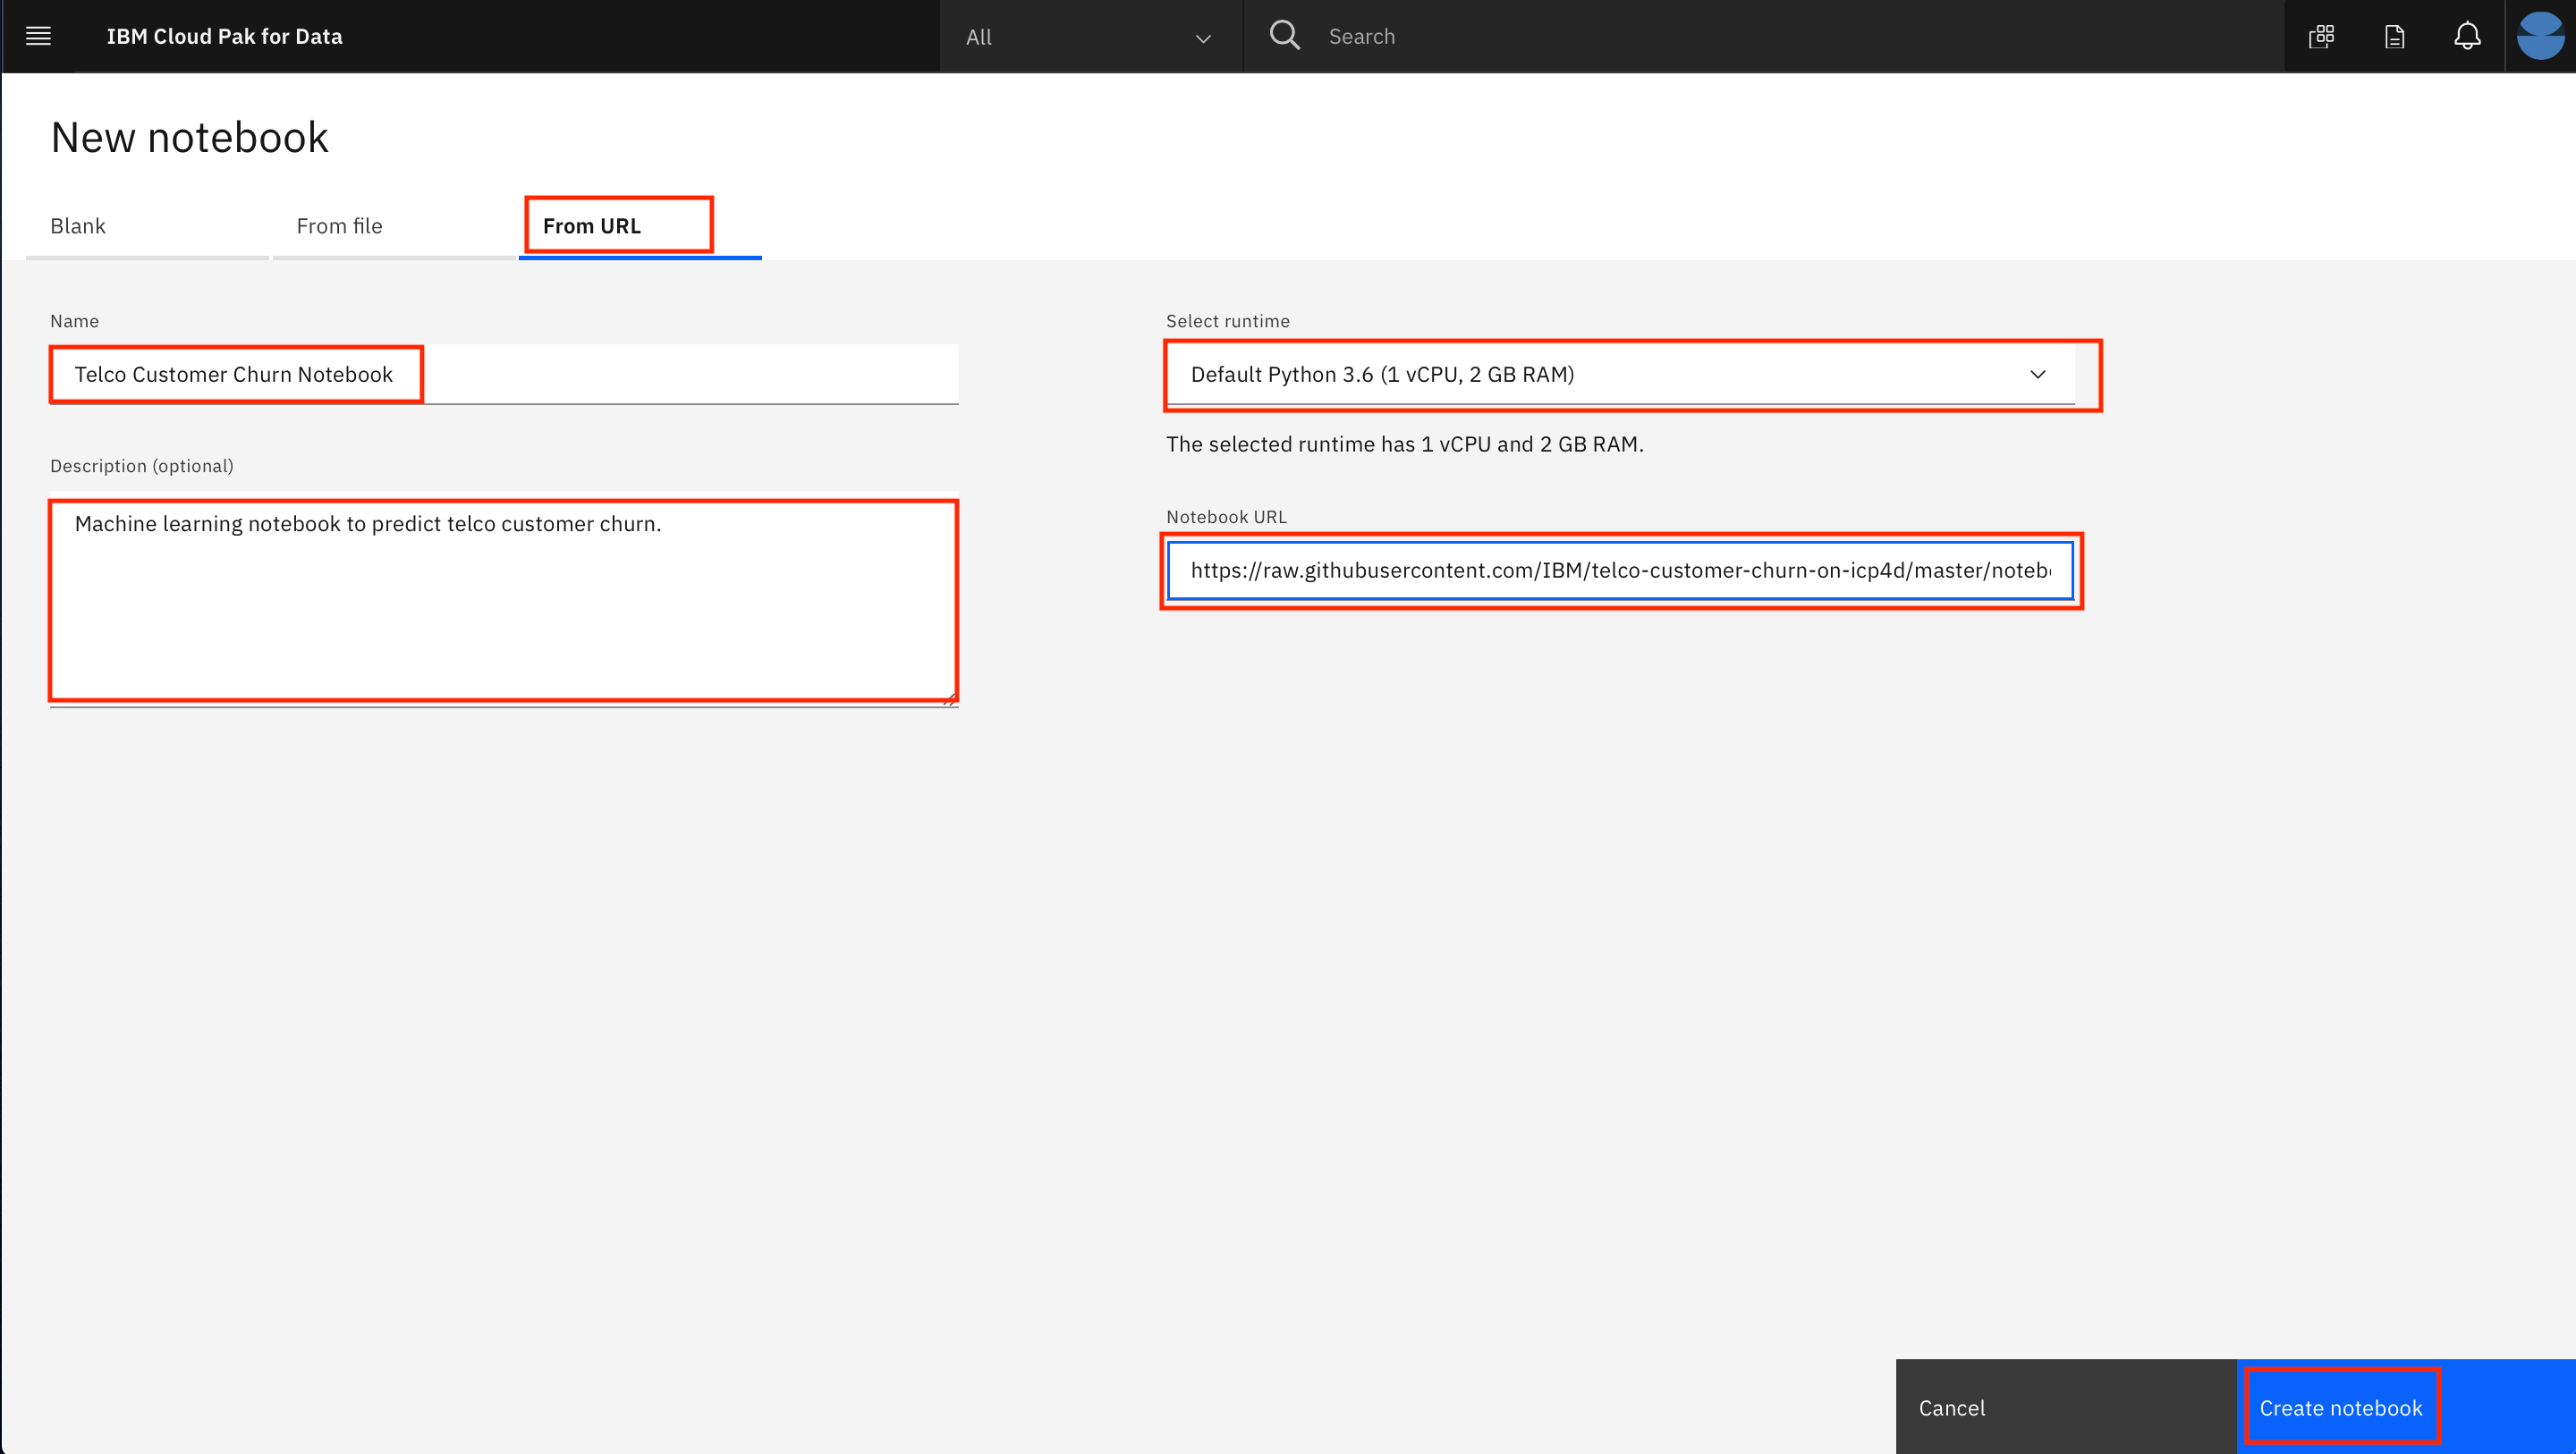Click the Notebook URL input field

pos(1620,570)
